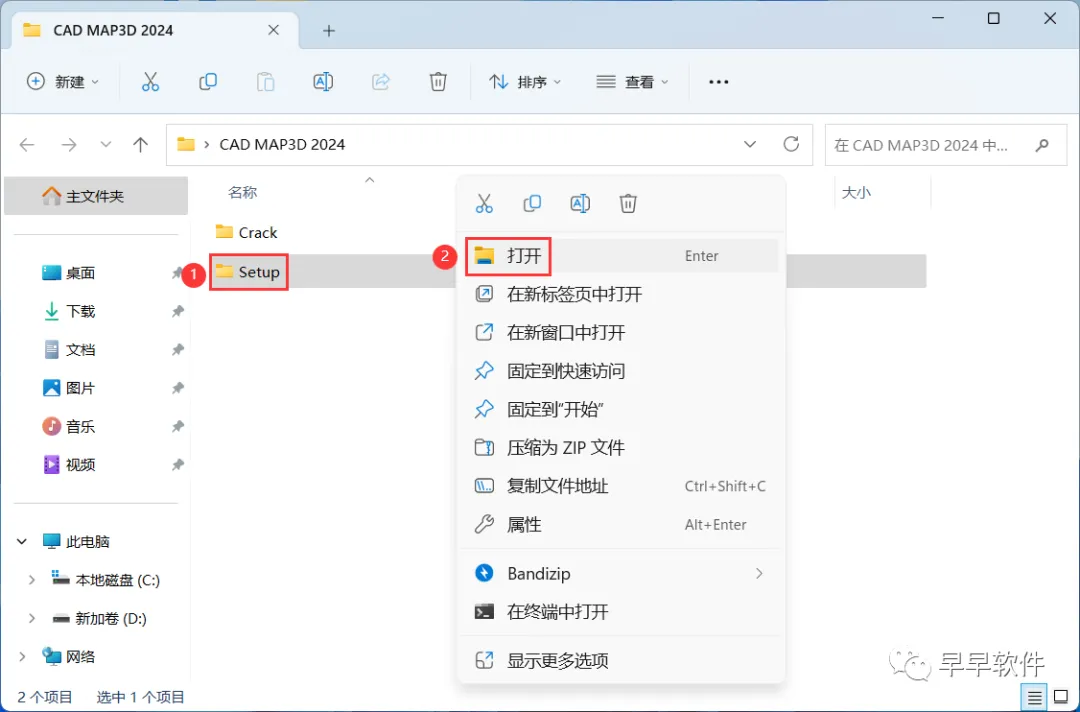Select 打开 in the context menu
This screenshot has width=1080, height=712.
(x=621, y=256)
